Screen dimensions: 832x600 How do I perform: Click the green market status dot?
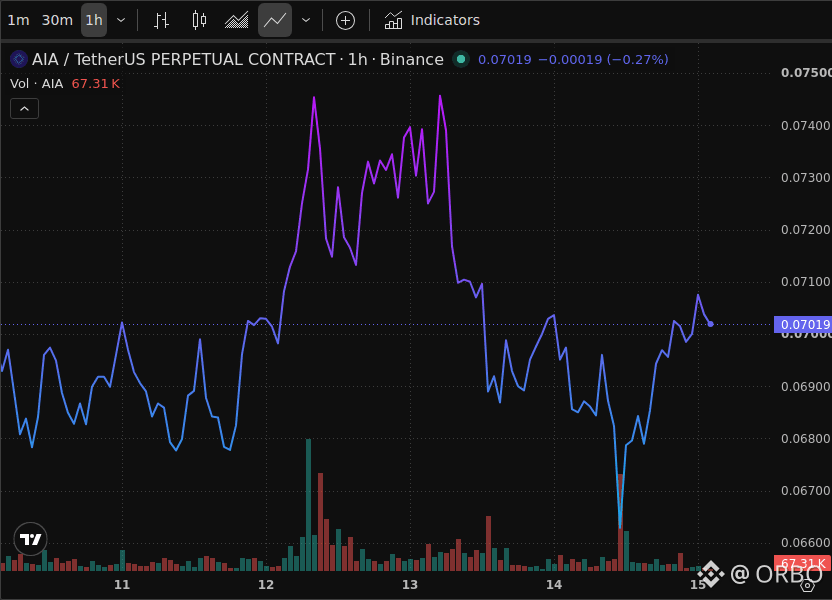pyautogui.click(x=461, y=59)
